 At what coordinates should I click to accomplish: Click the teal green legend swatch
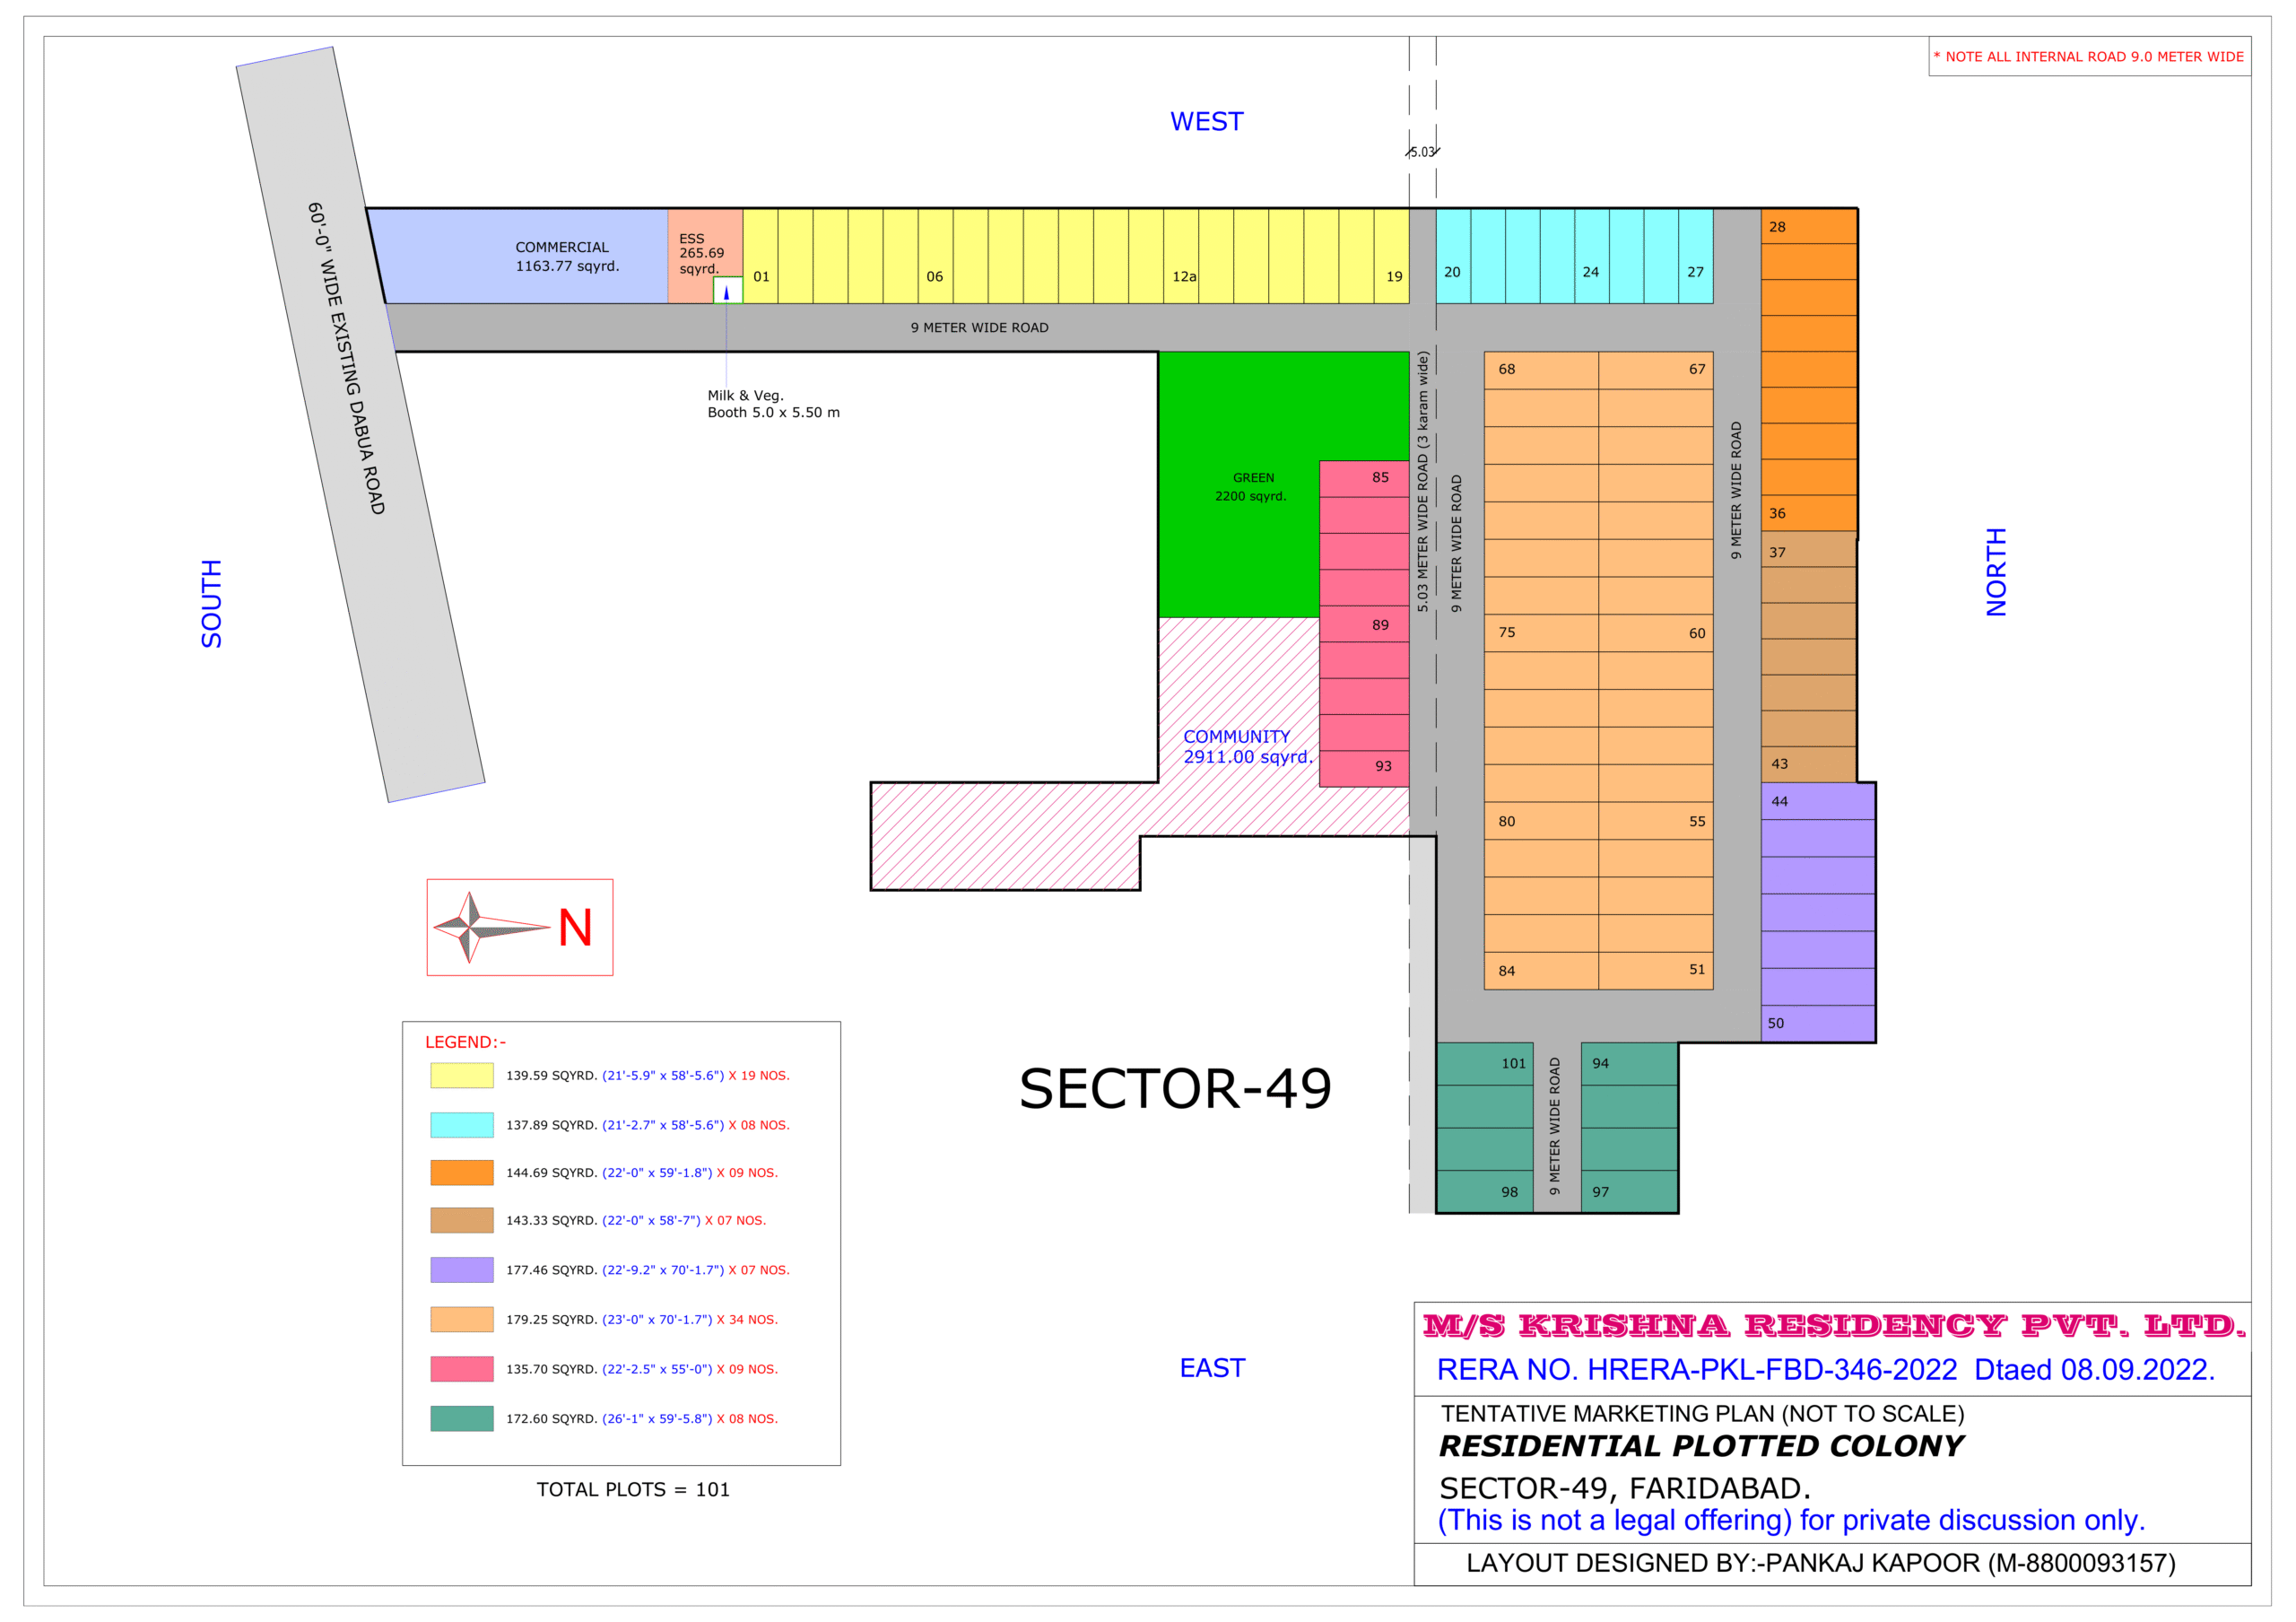pyautogui.click(x=461, y=1418)
